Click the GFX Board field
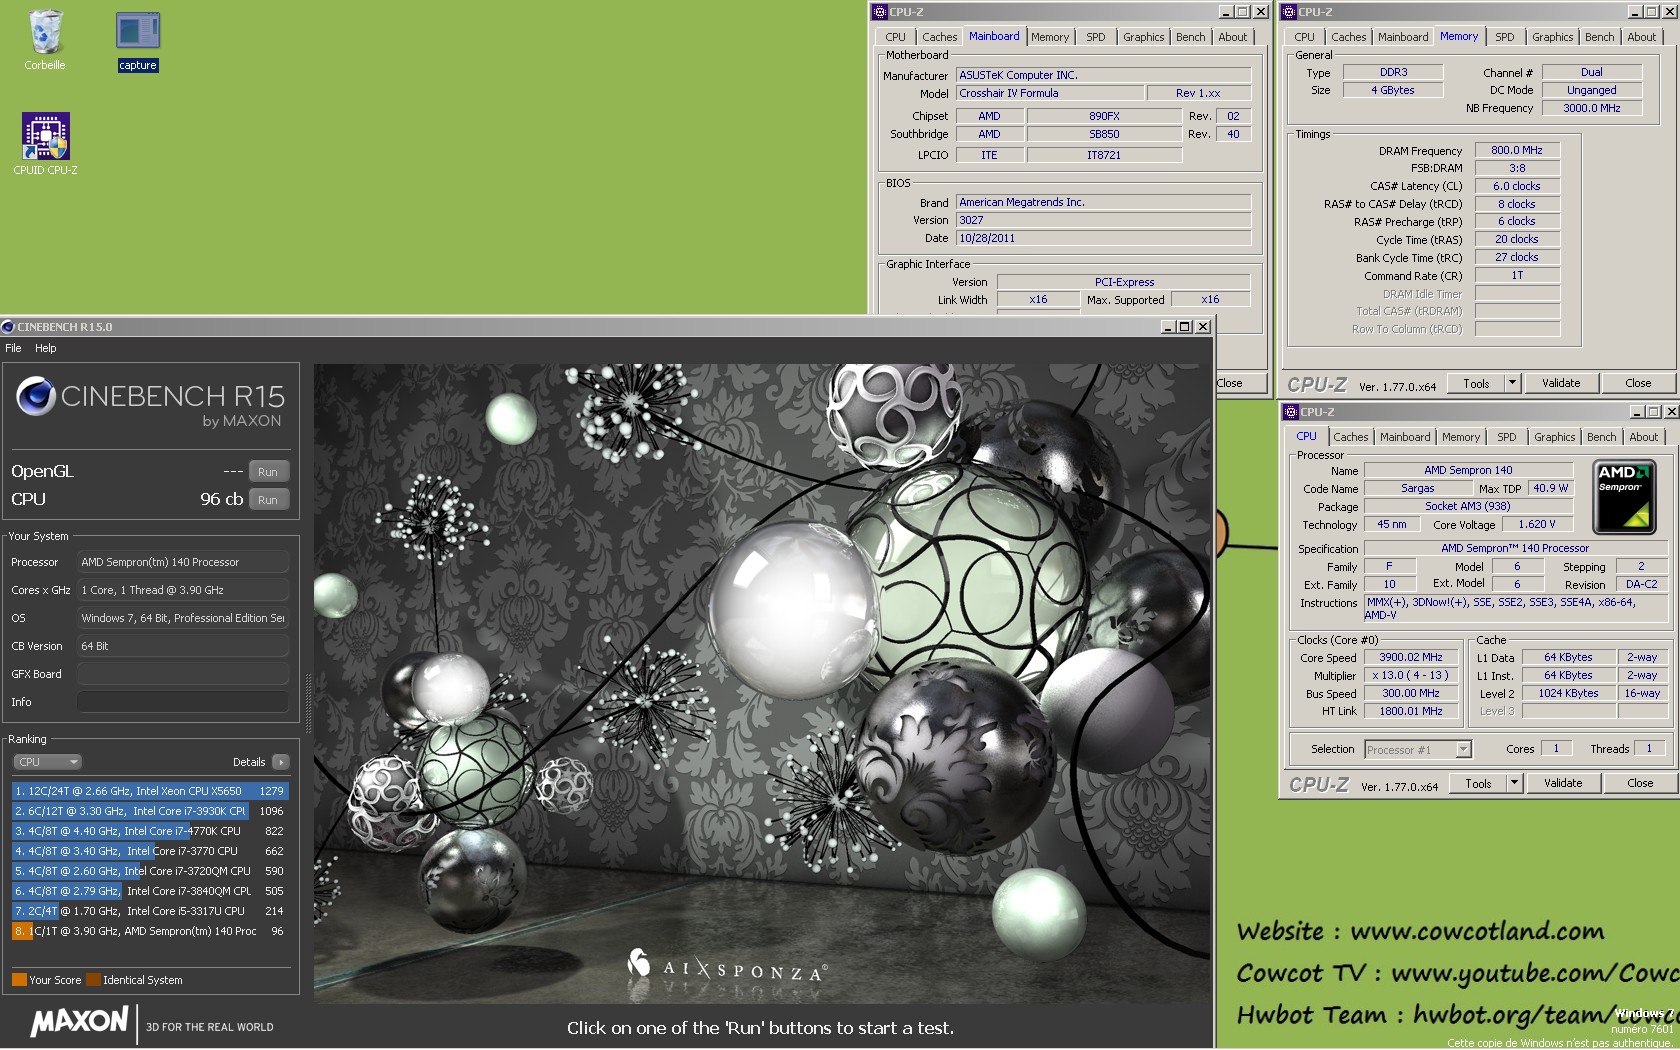Image resolution: width=1680 pixels, height=1050 pixels. (183, 674)
